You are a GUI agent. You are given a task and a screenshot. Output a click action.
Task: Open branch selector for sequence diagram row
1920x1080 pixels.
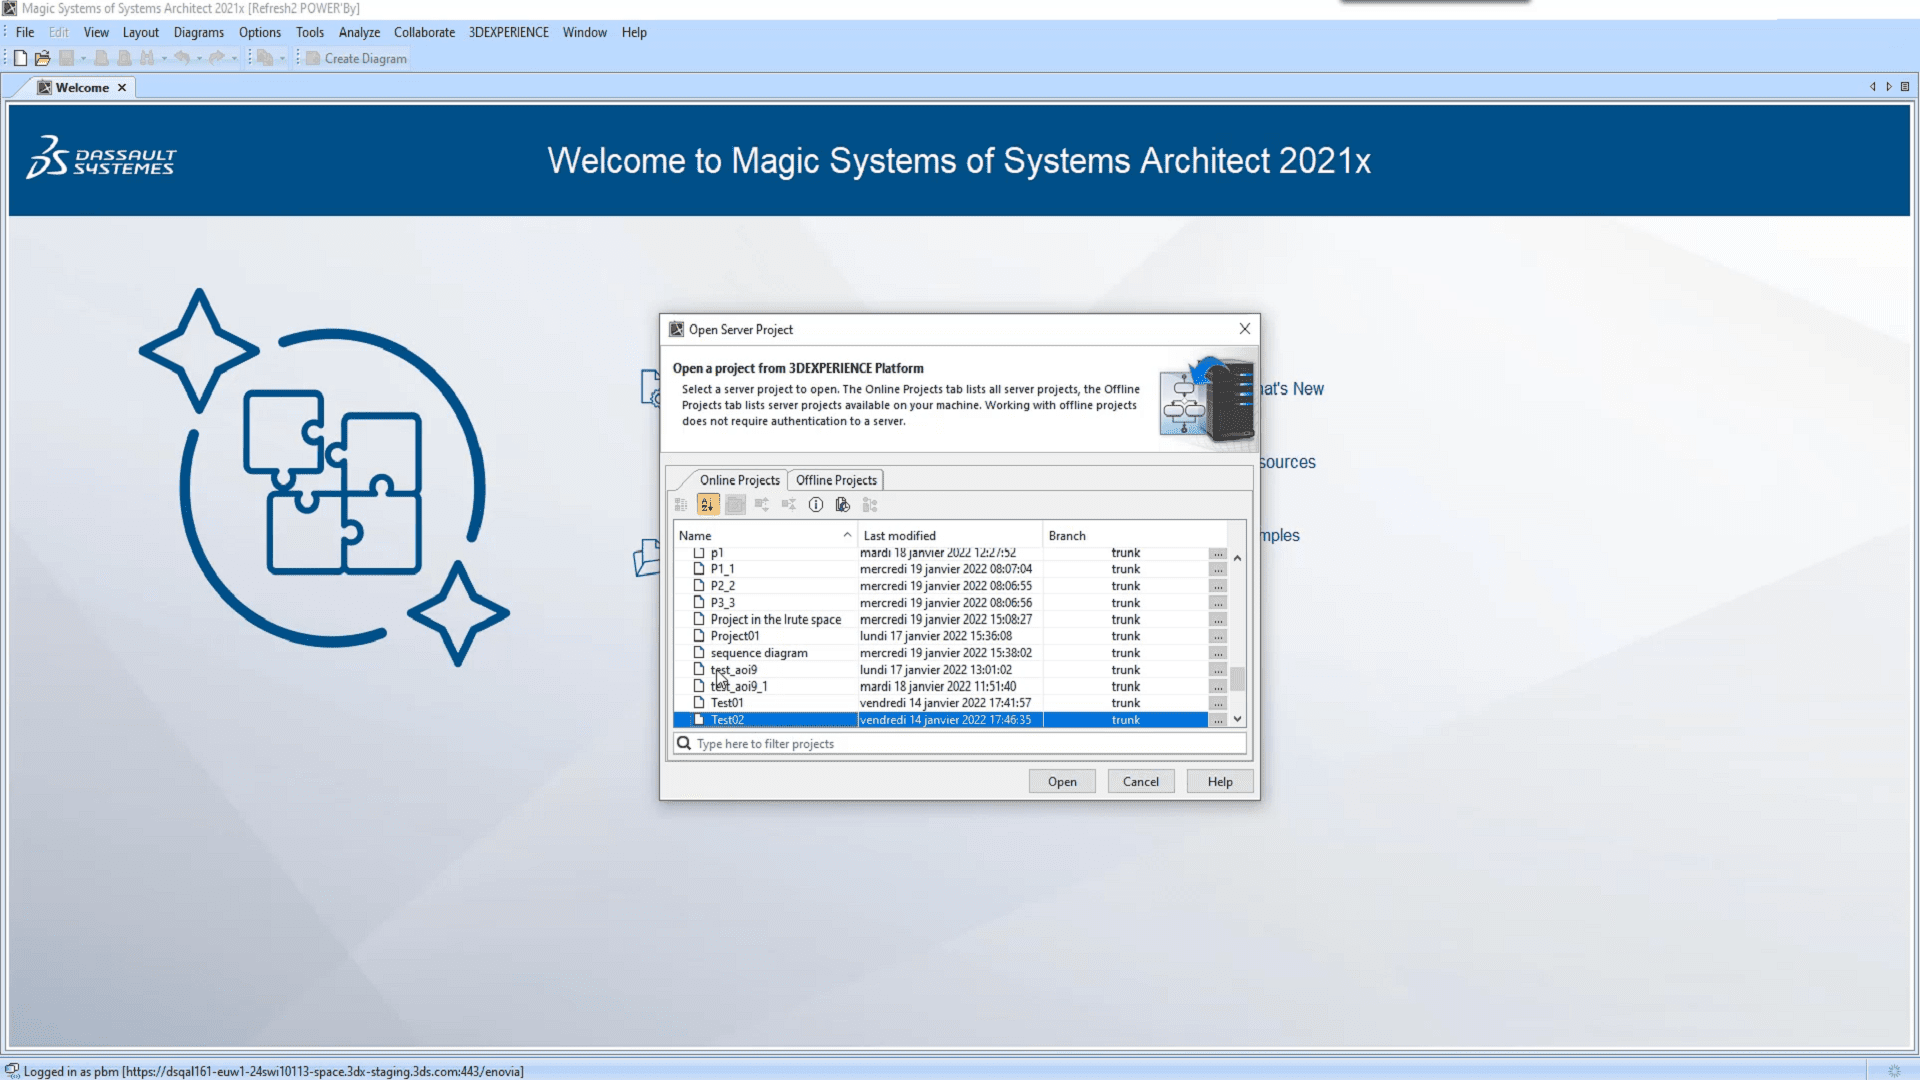click(1218, 653)
